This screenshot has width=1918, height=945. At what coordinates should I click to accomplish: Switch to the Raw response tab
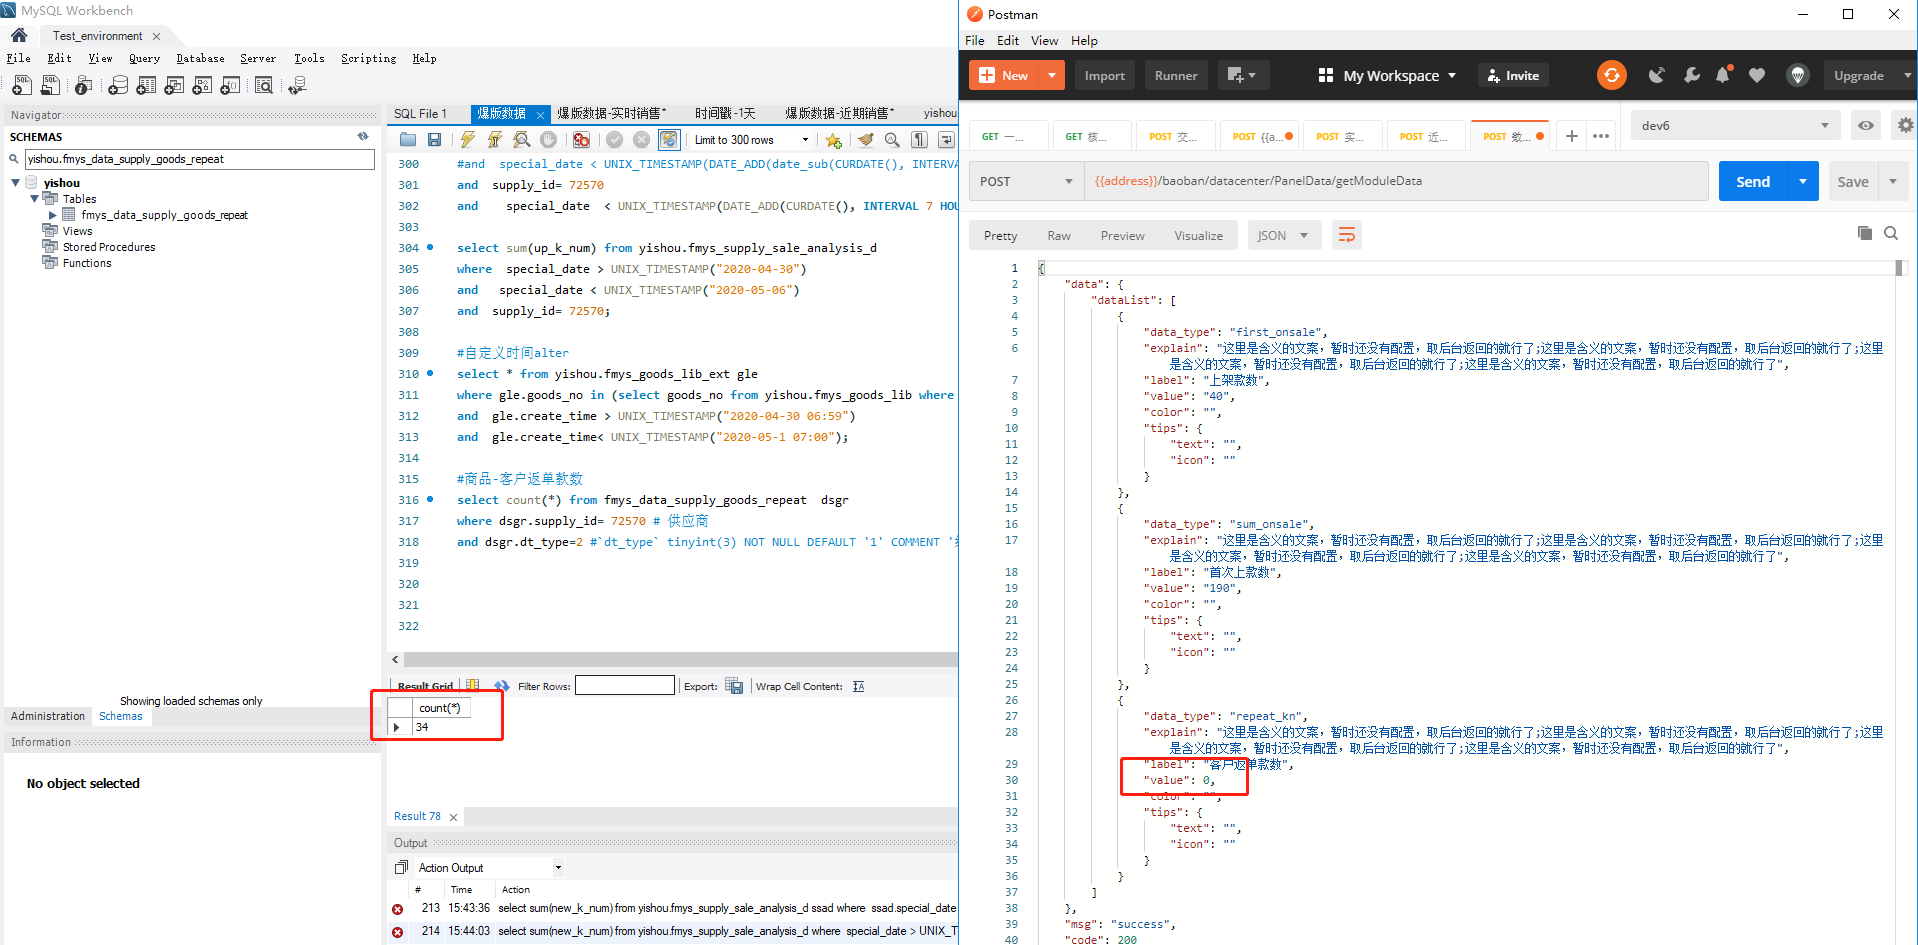(1059, 235)
